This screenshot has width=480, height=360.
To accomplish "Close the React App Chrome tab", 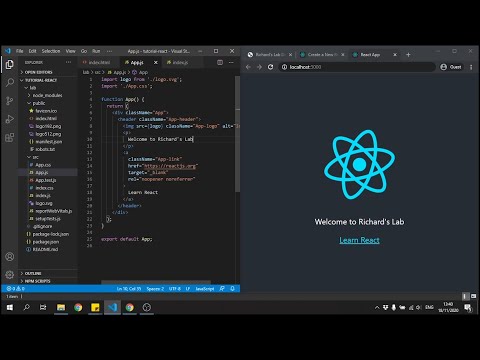I will coord(395,55).
